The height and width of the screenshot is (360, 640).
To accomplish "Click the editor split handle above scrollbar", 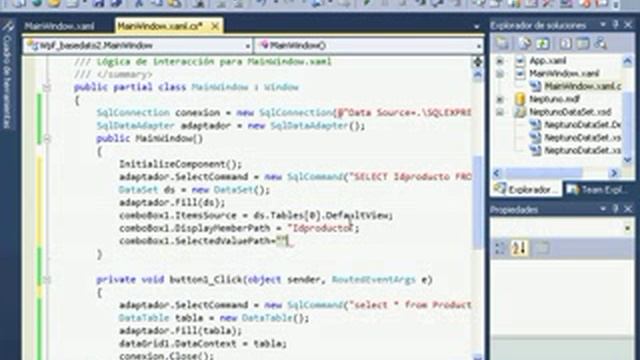I will (477, 62).
